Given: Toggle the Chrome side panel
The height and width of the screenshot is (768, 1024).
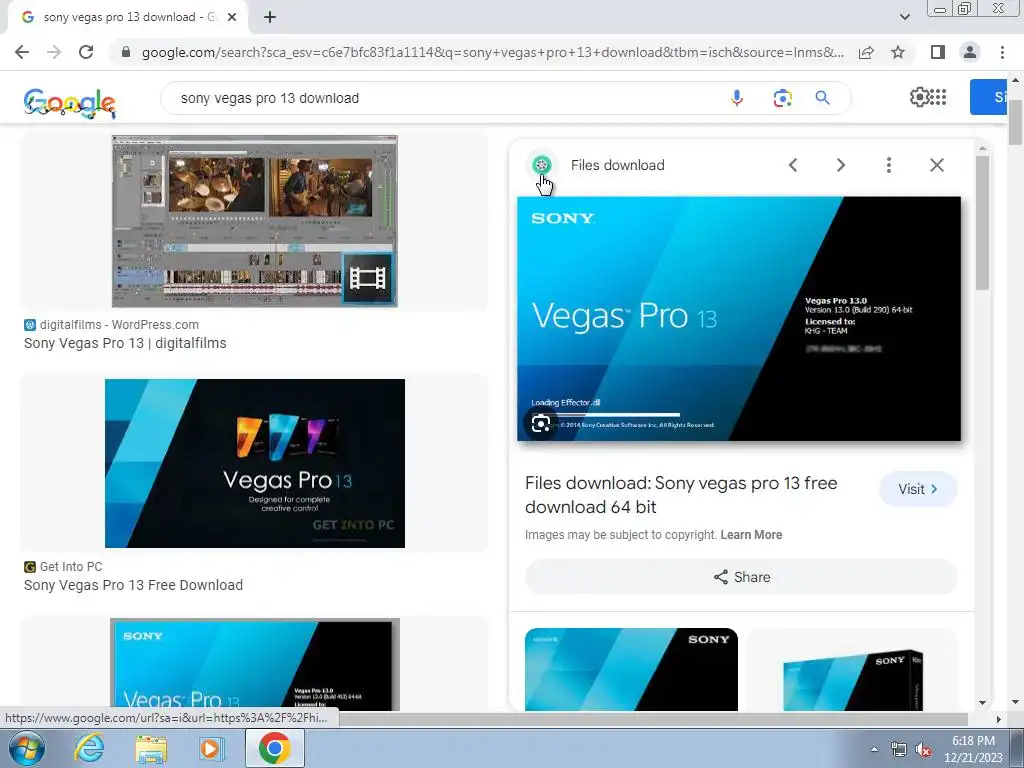Looking at the screenshot, I should pyautogui.click(x=938, y=52).
